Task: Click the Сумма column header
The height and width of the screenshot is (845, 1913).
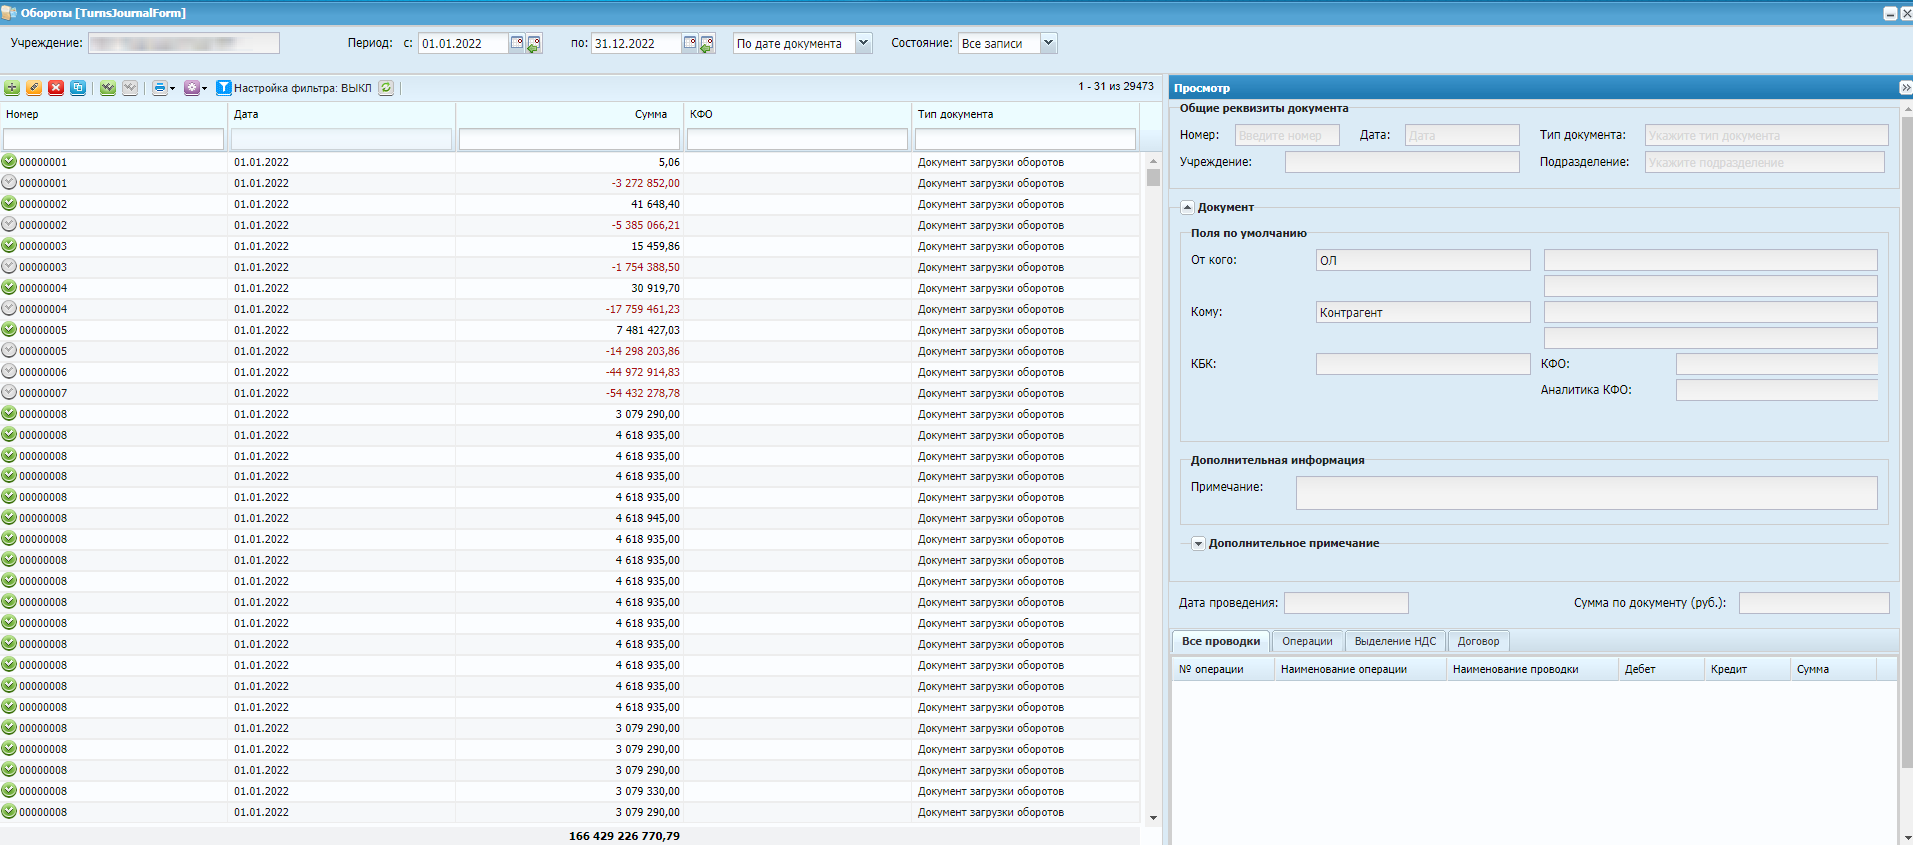Action: (x=650, y=114)
